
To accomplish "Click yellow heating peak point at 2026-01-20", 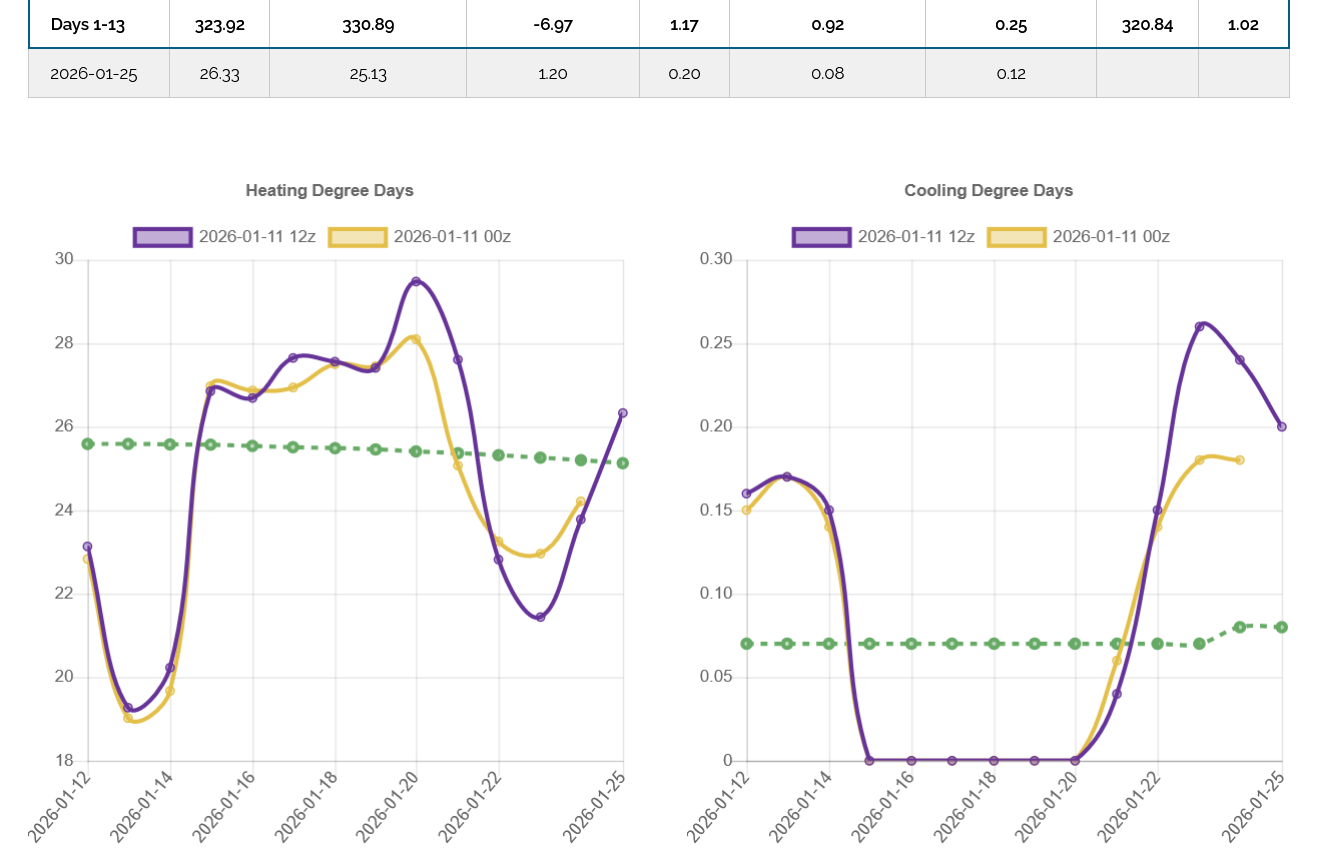I will click(x=416, y=339).
